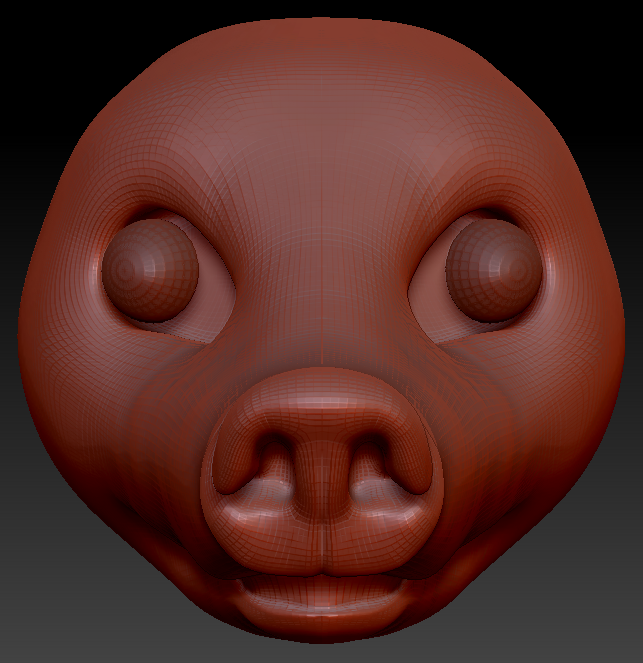Click the left eyeball on the model

pos(150,270)
